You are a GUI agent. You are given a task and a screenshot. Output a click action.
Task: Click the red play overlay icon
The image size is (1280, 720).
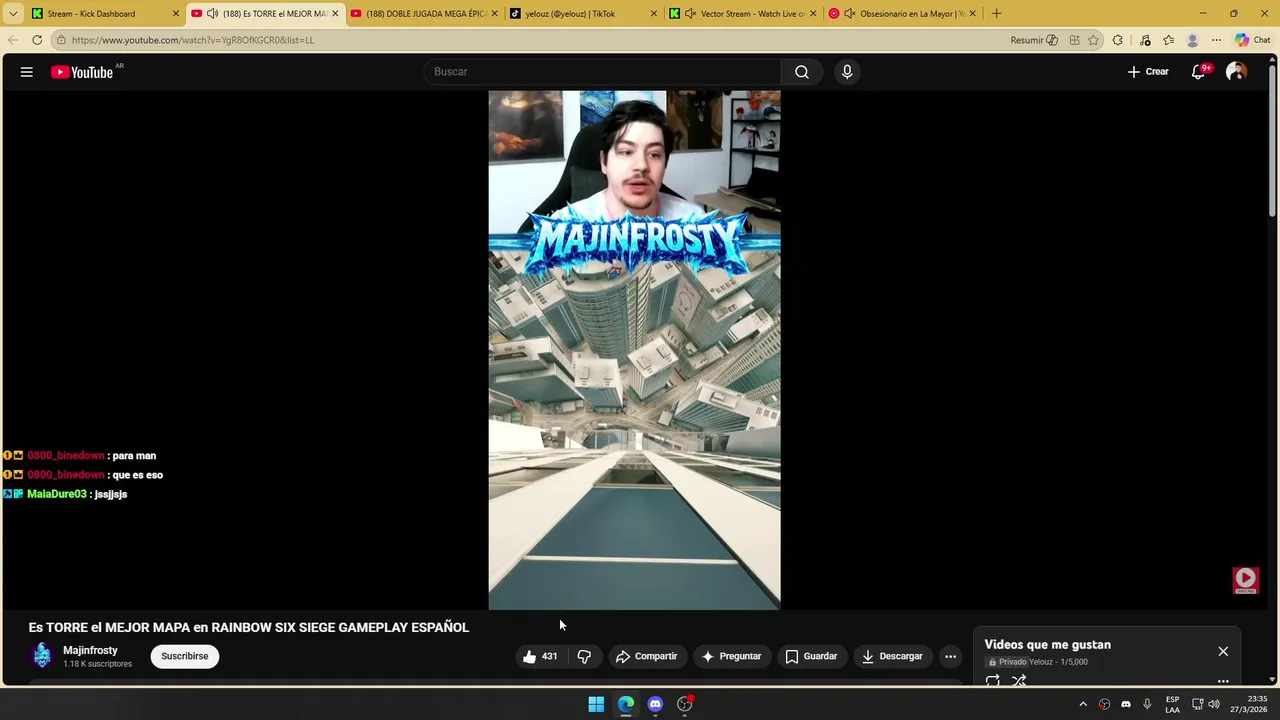click(1245, 579)
